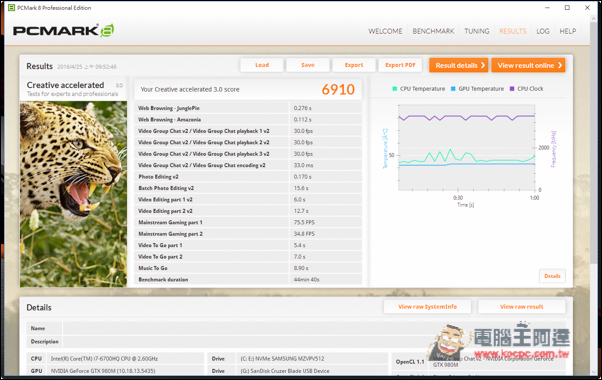Select the Benchmark duration row
Viewport: 602px width, 380px height.
pyautogui.click(x=248, y=279)
